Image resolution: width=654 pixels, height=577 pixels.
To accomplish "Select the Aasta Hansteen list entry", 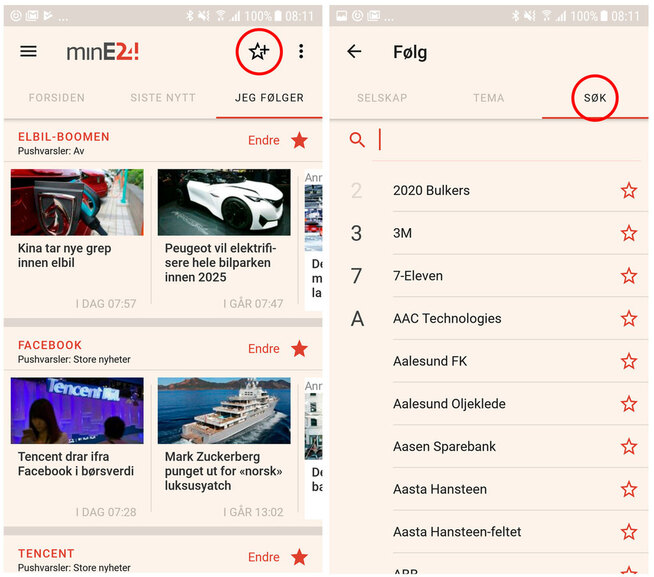I will (440, 489).
